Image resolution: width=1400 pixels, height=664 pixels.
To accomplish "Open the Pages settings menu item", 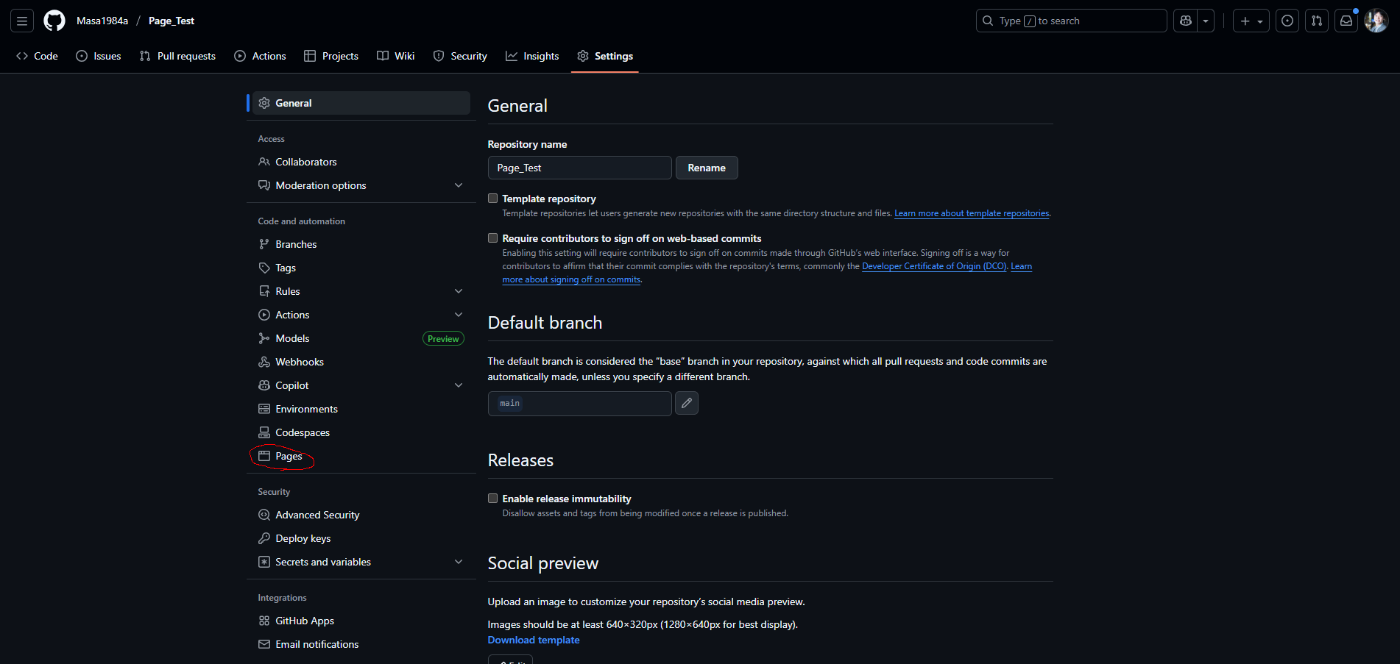I will [288, 456].
